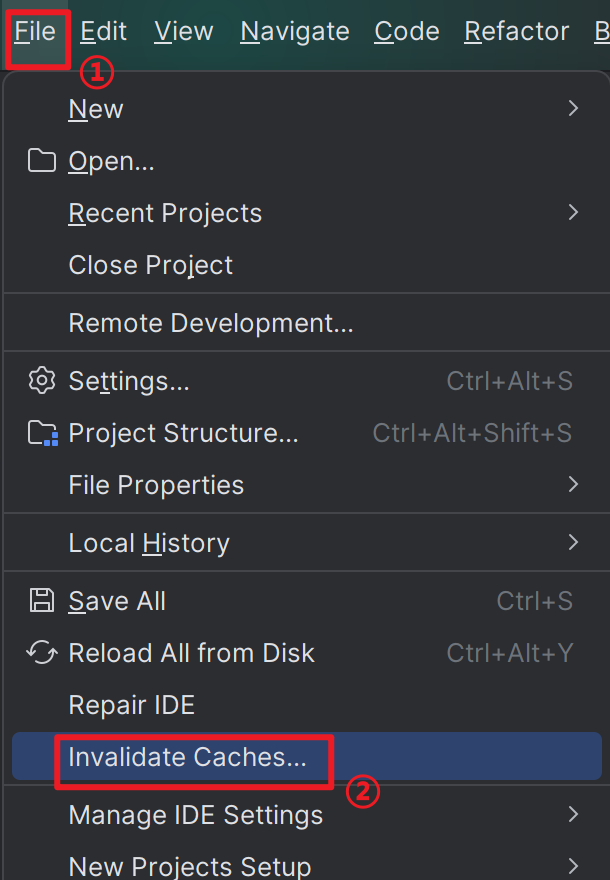Click the floppy disk Save All icon
This screenshot has width=610, height=880.
point(42,601)
